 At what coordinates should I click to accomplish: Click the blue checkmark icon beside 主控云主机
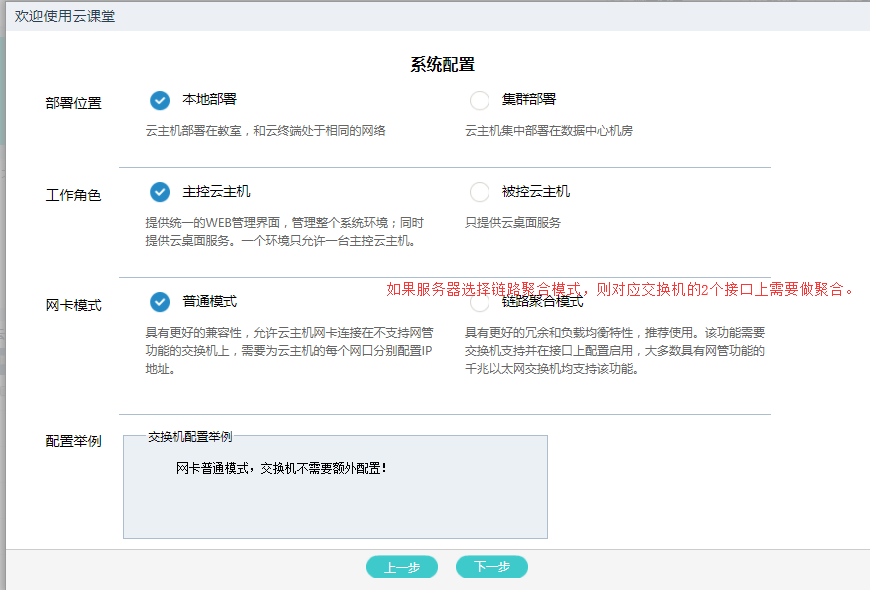point(159,192)
